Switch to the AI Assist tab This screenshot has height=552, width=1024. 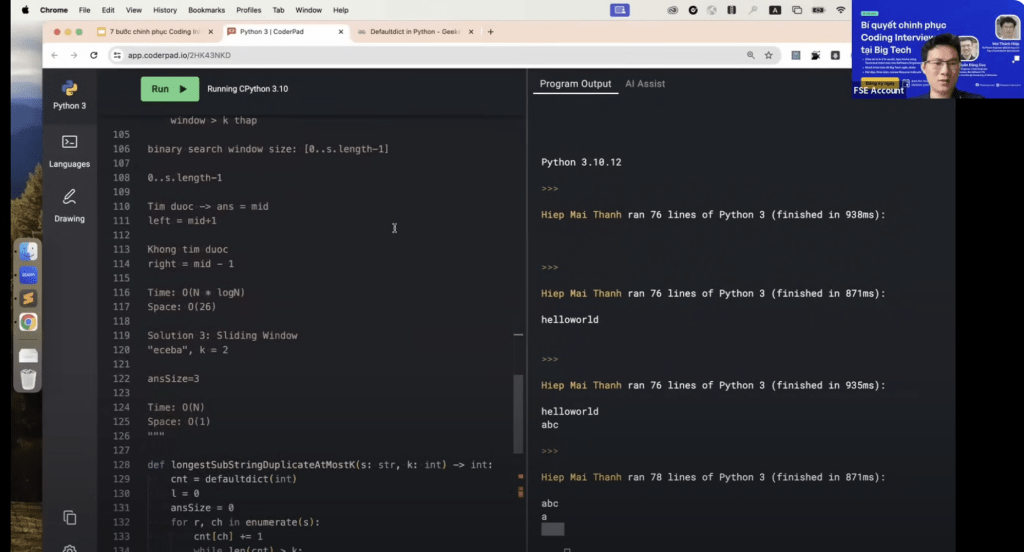click(x=645, y=84)
